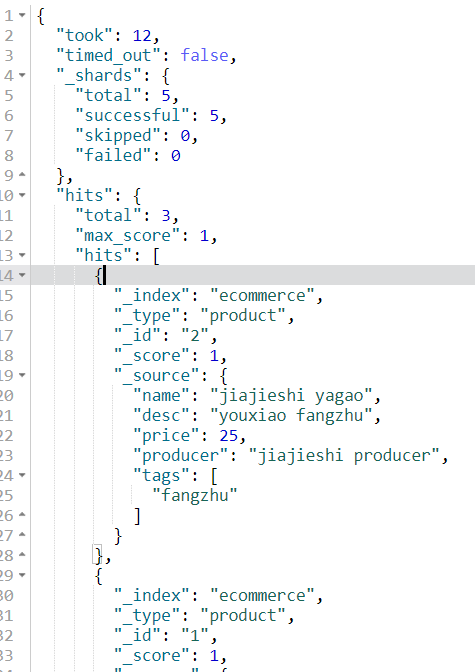Screen dimensions: 475x672
Task: Collapse the root object fold arrow on line 1
Action: pyautogui.click(x=22, y=15)
